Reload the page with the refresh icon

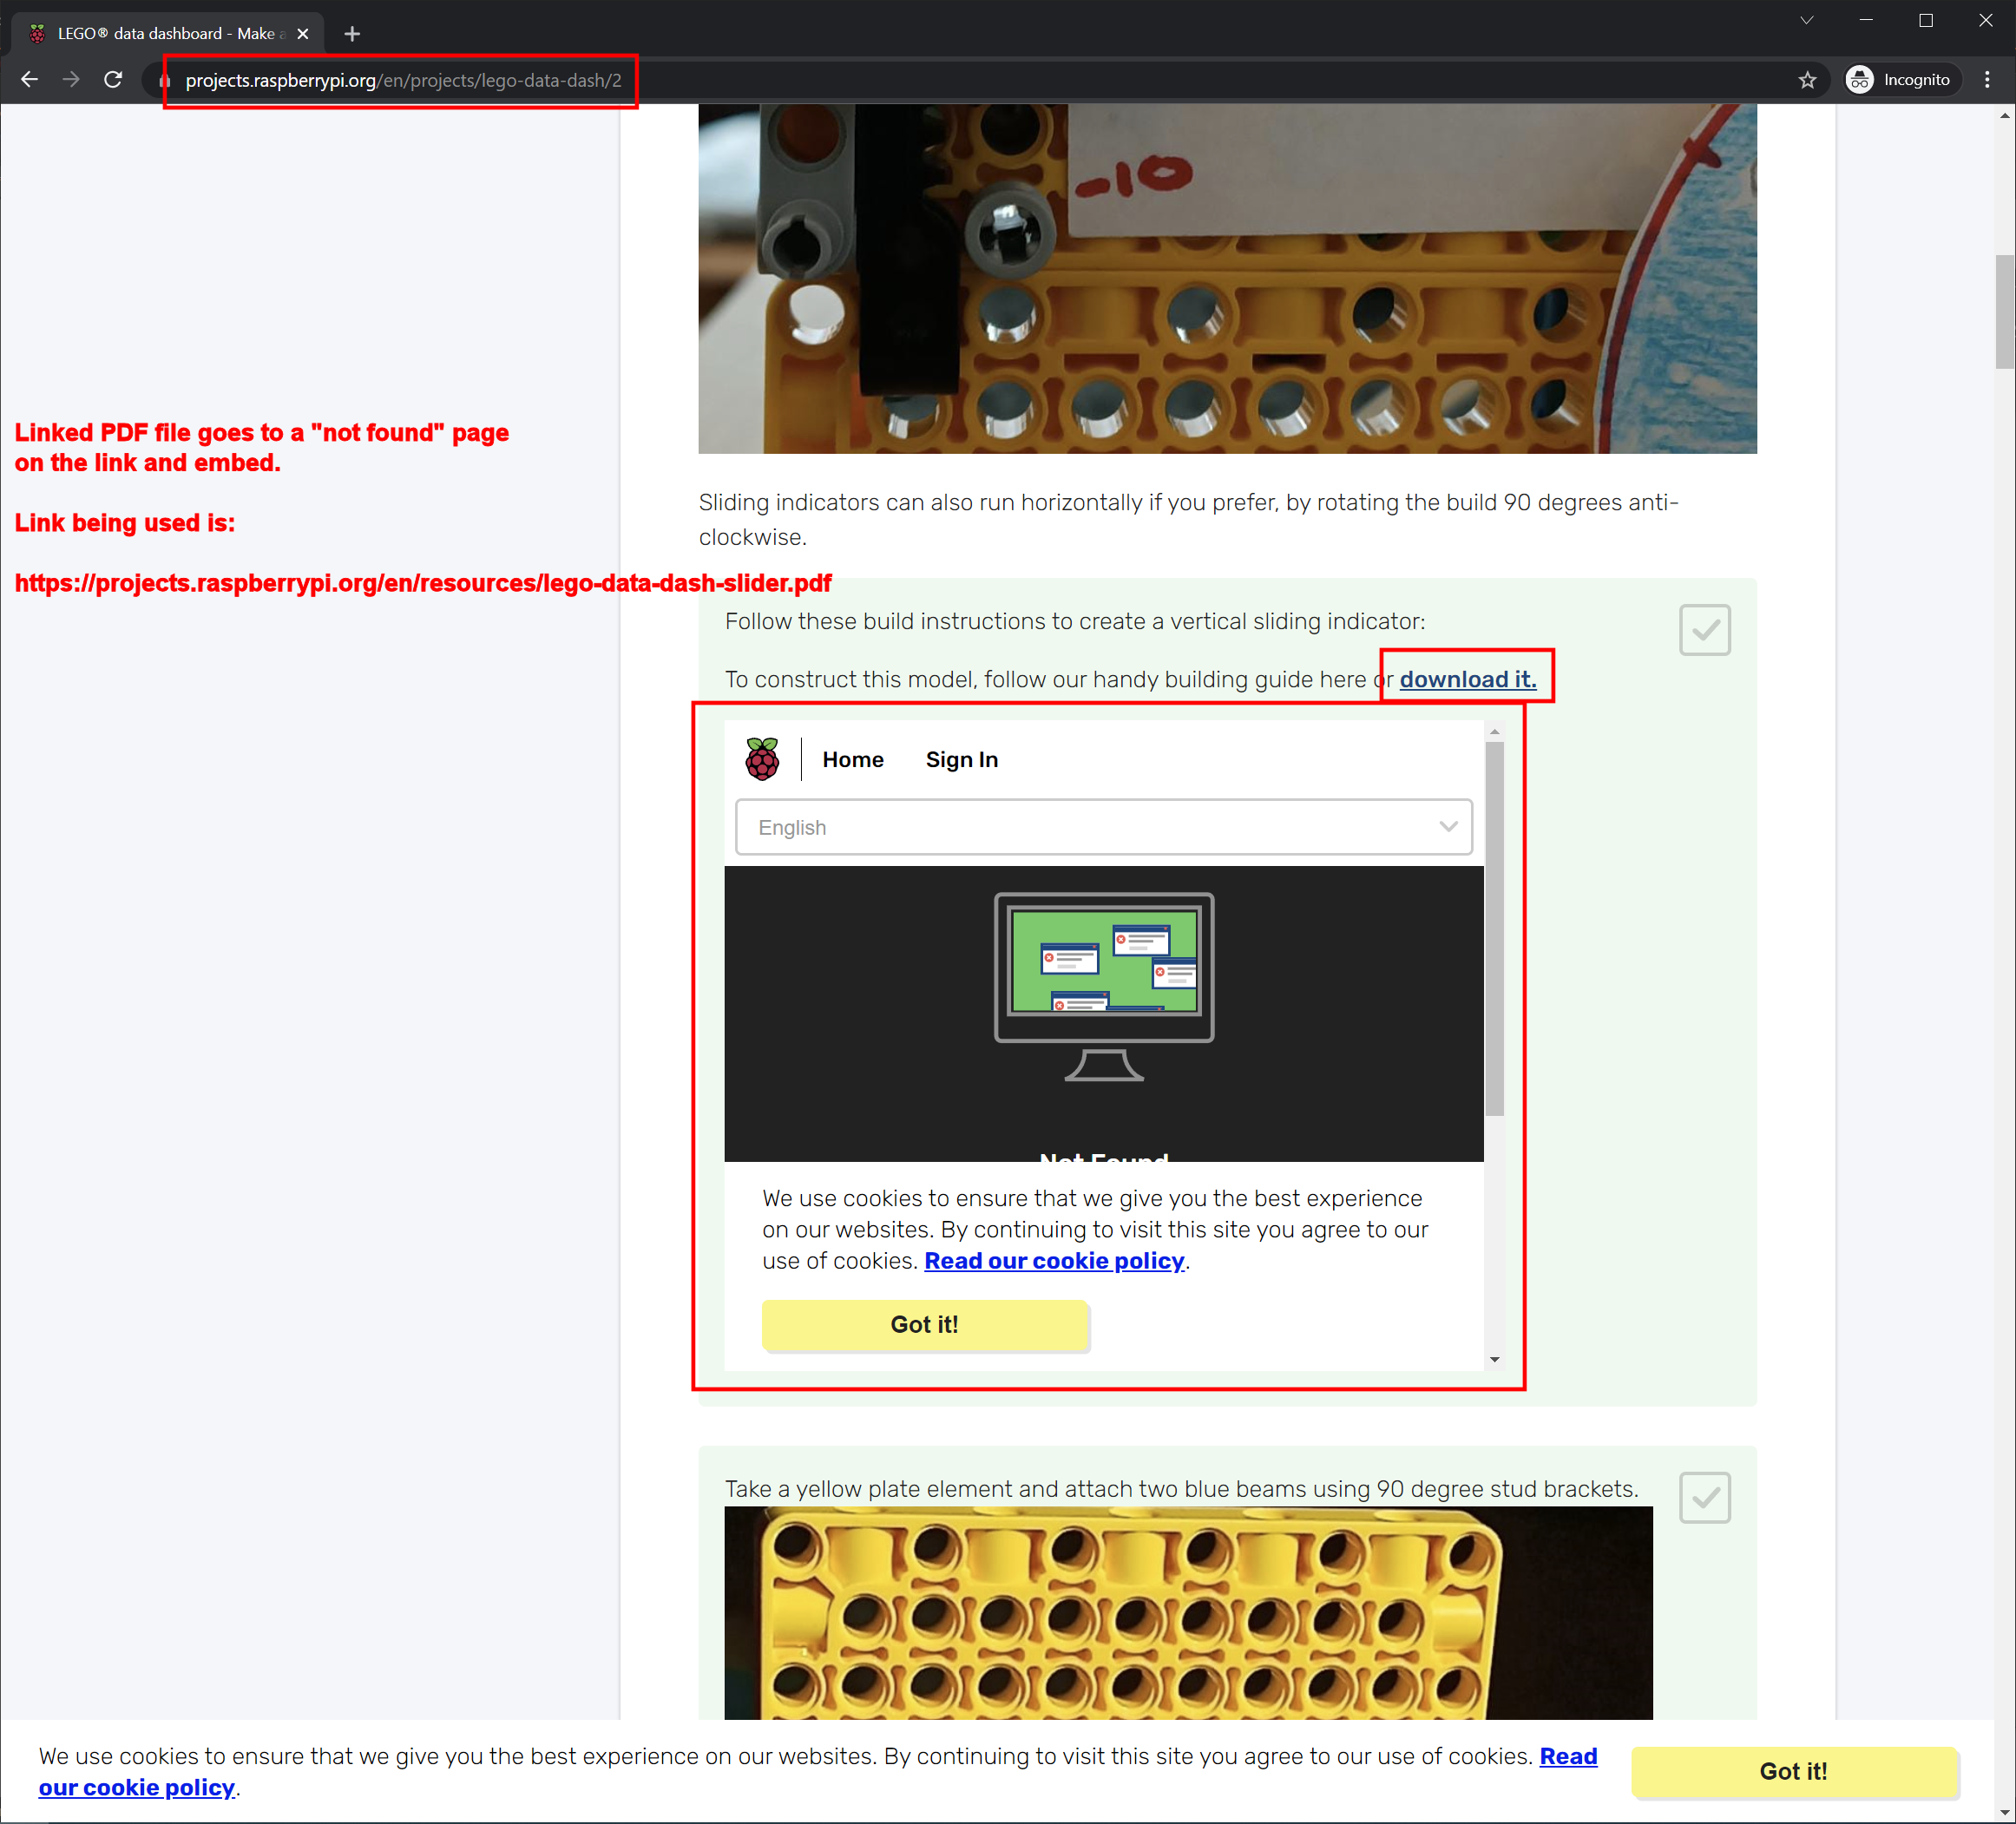tap(113, 80)
